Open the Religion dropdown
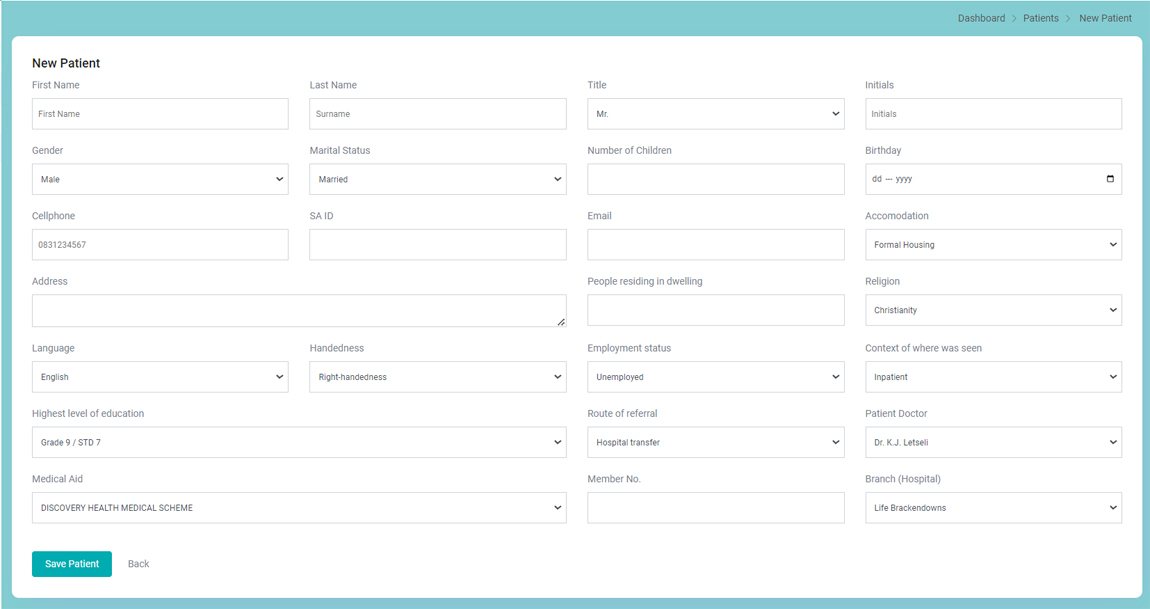Viewport: 1150px width, 609px height. click(x=992, y=310)
